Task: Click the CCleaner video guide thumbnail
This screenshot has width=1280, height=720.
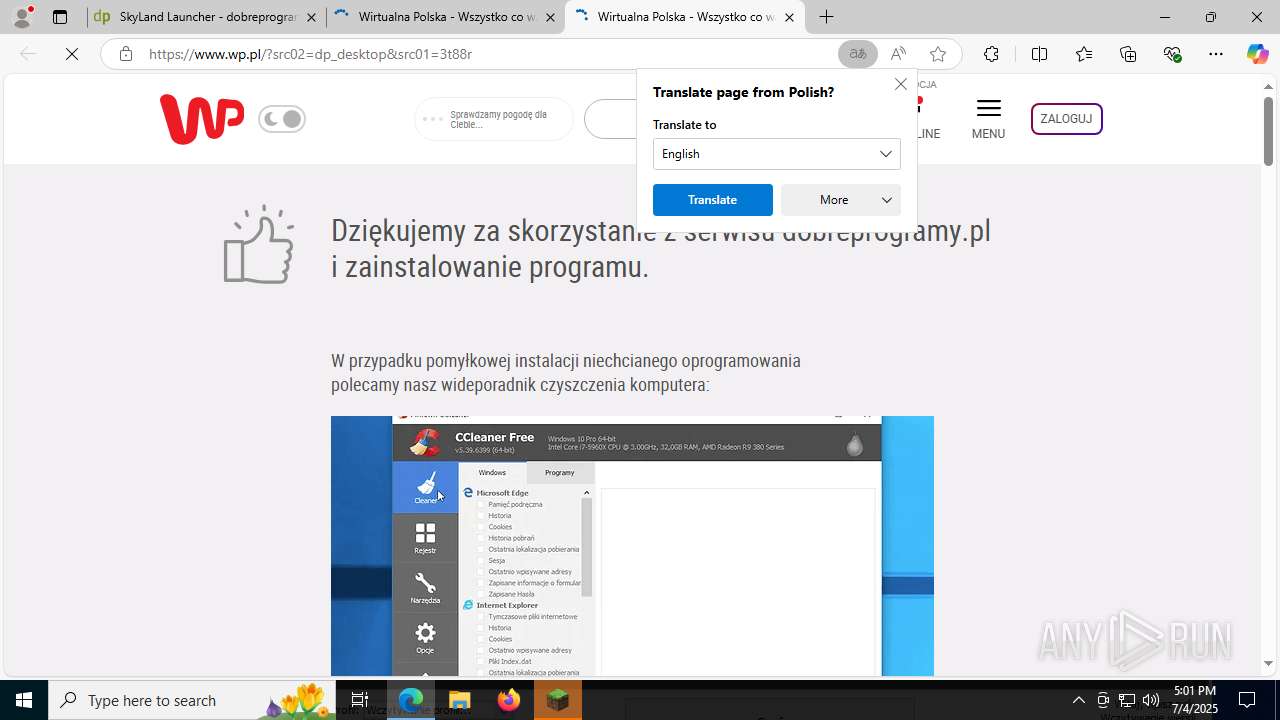Action: pyautogui.click(x=632, y=546)
